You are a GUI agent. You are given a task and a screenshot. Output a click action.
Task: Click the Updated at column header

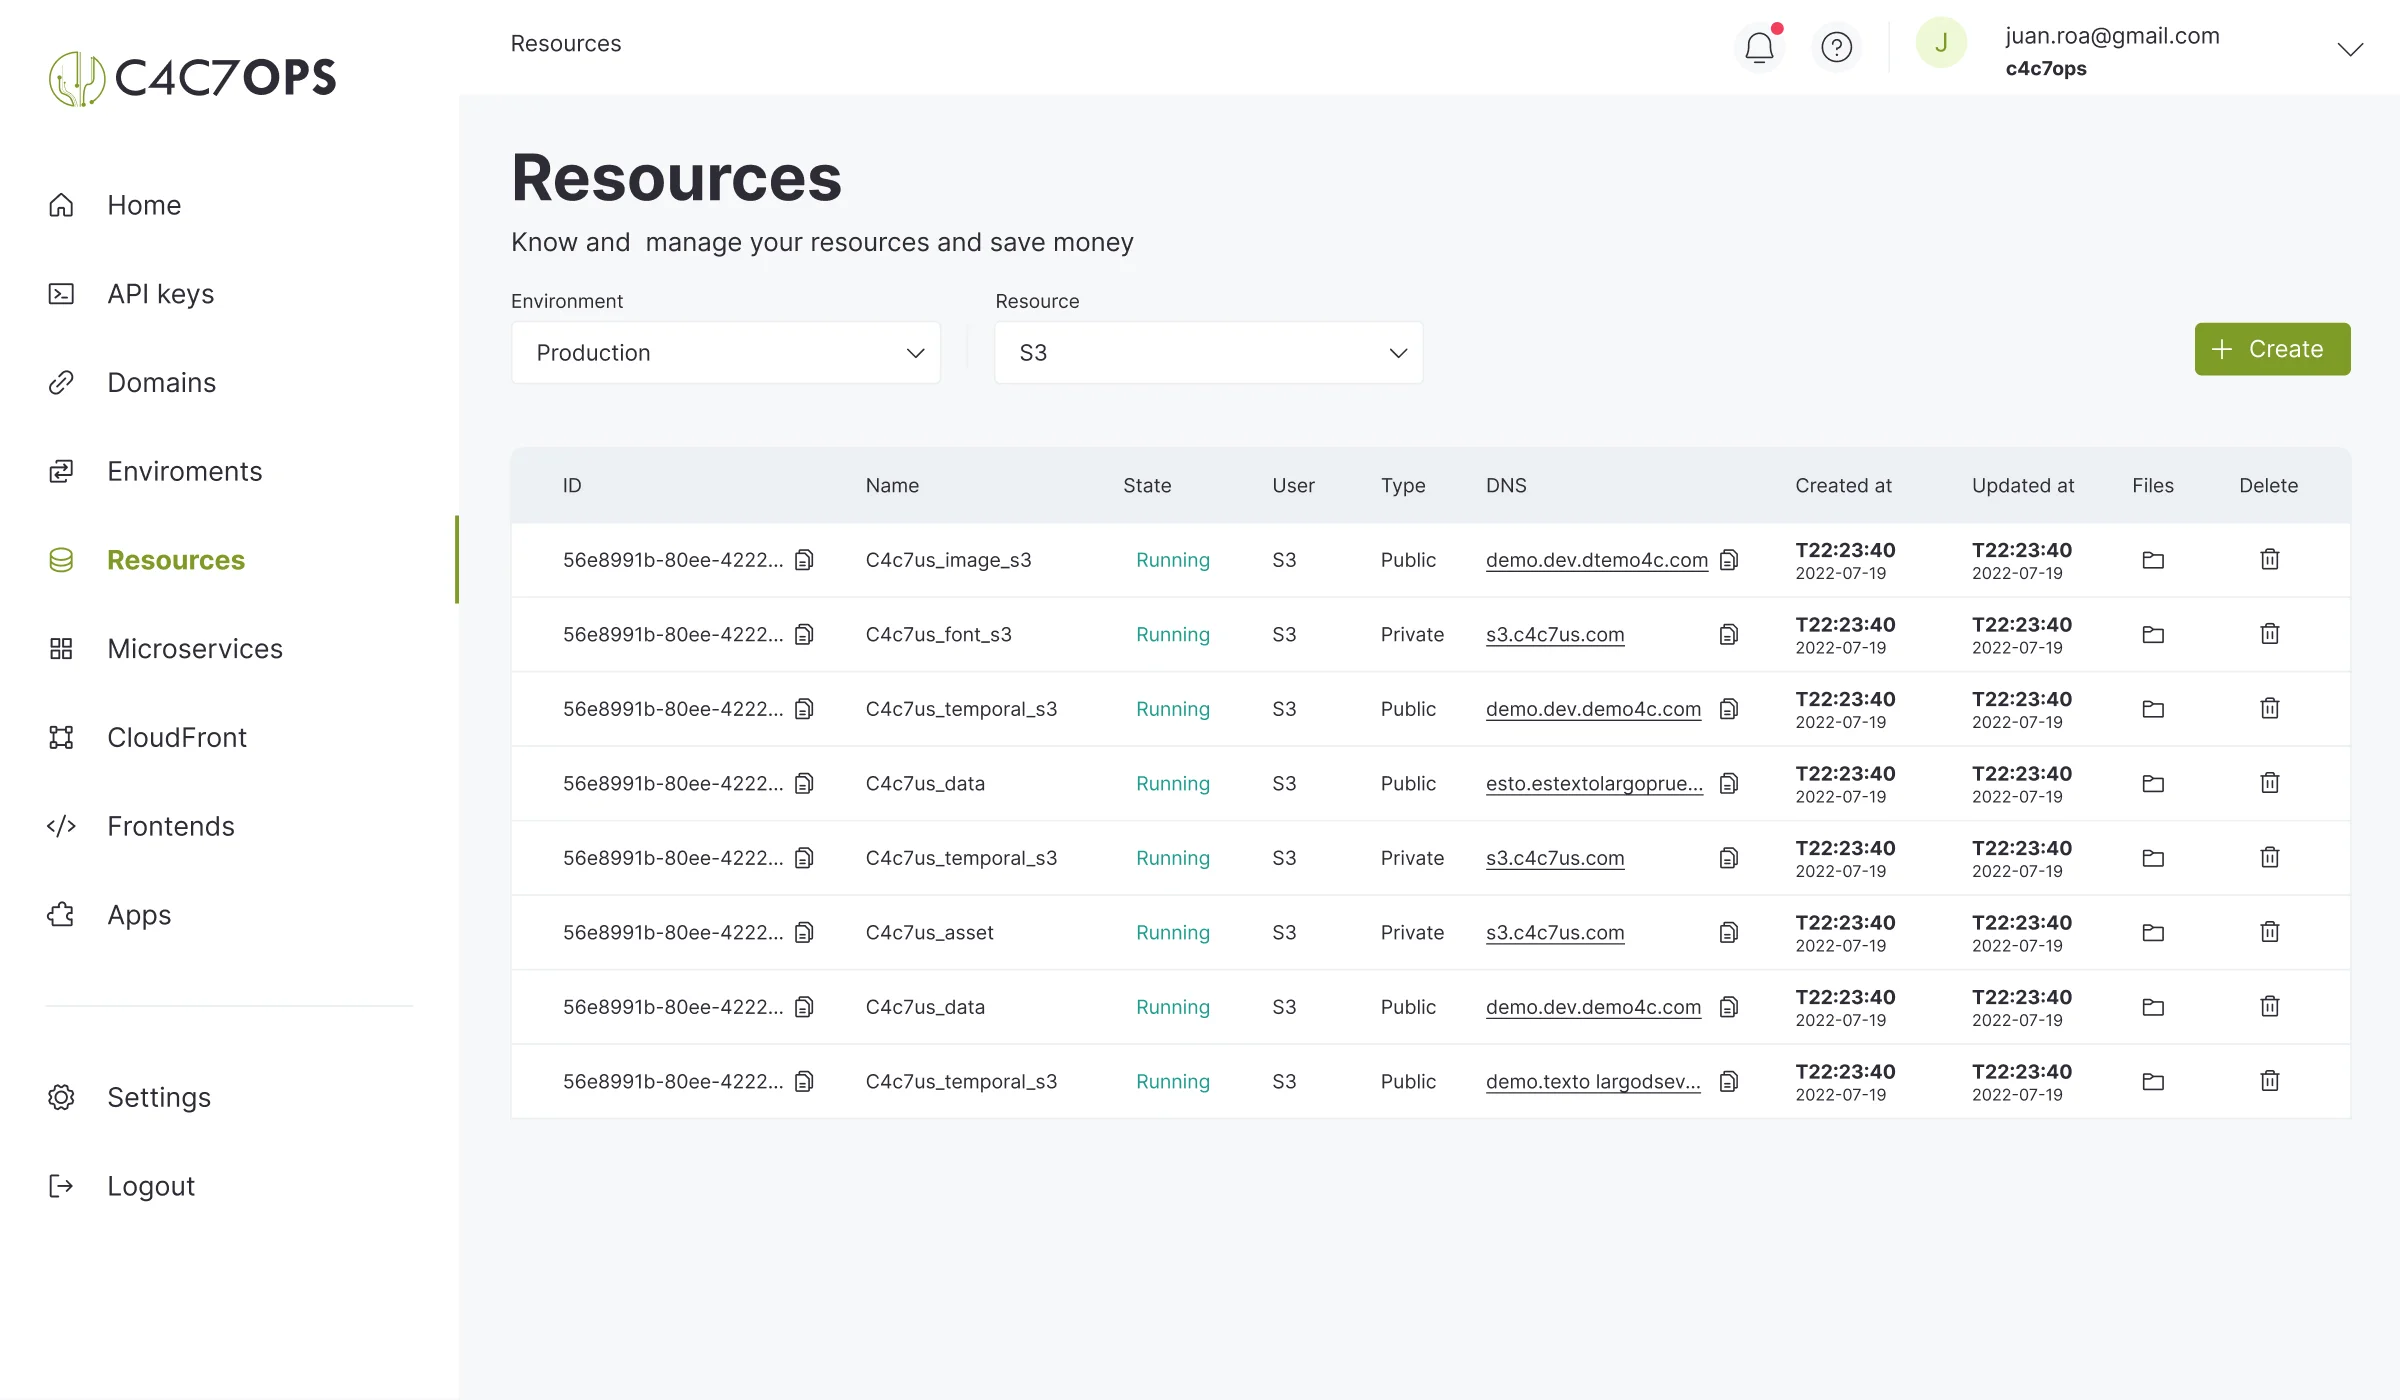2023,485
